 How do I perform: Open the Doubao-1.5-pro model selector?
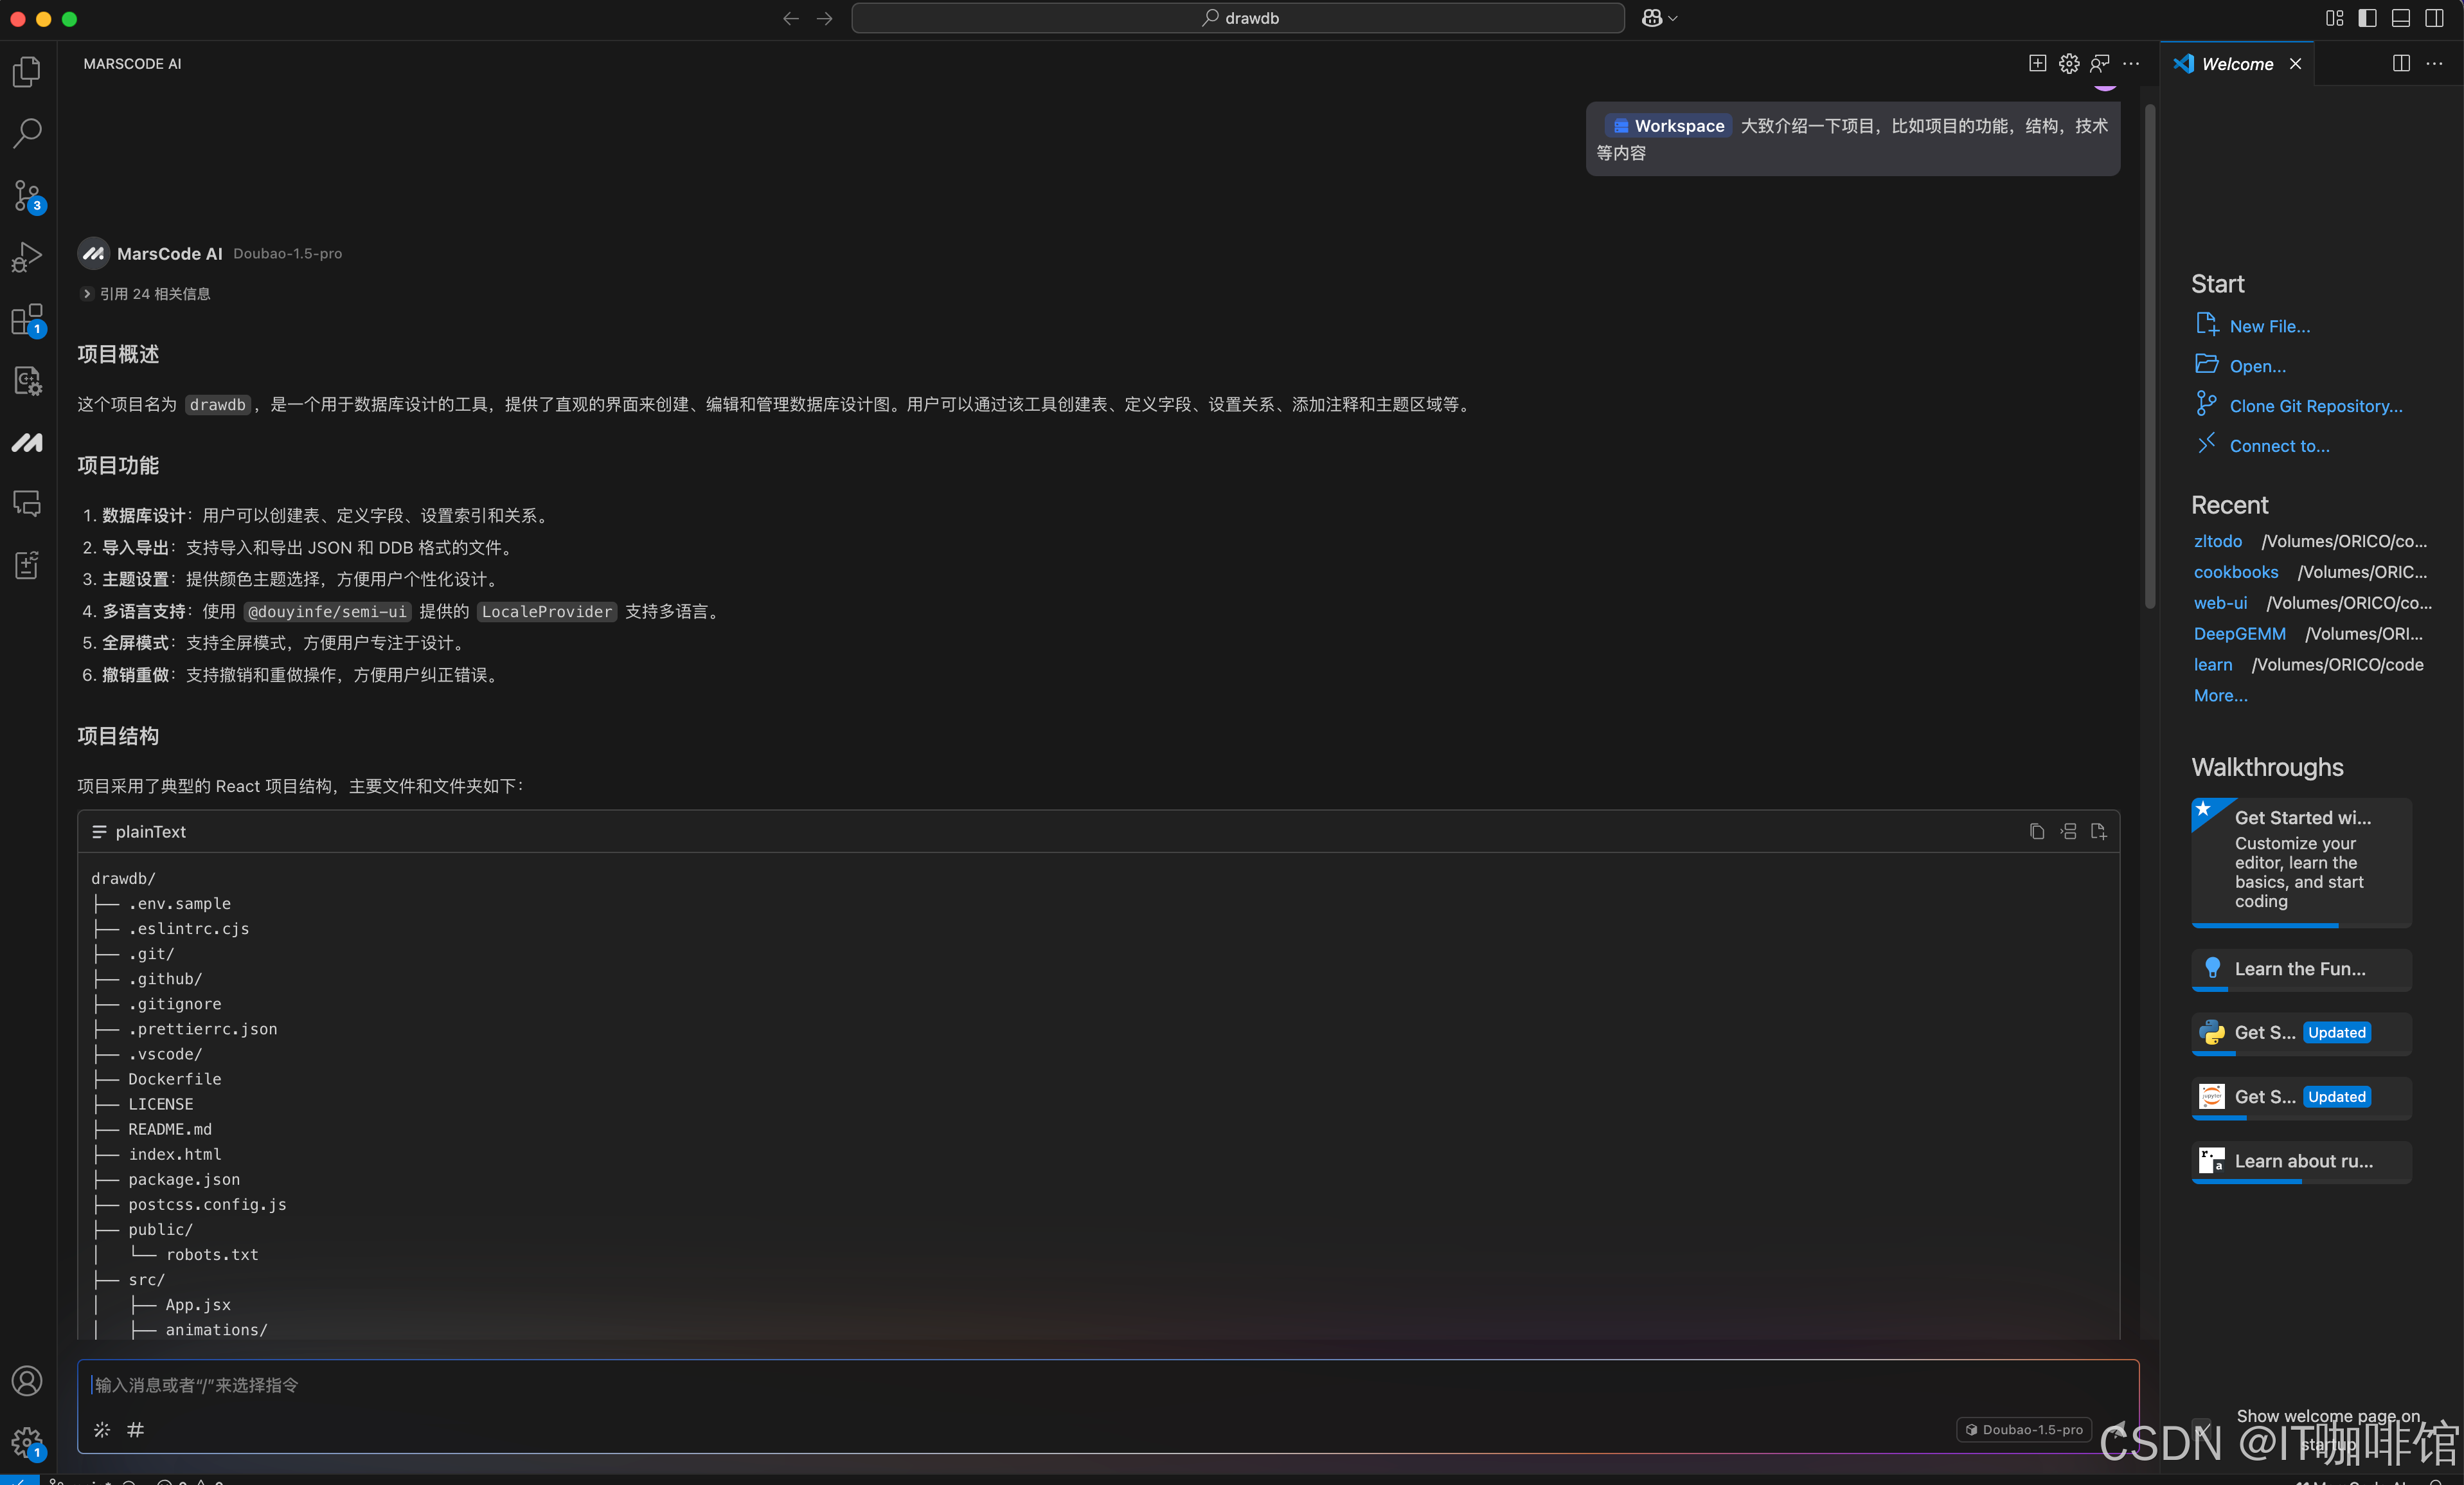click(x=2024, y=1429)
